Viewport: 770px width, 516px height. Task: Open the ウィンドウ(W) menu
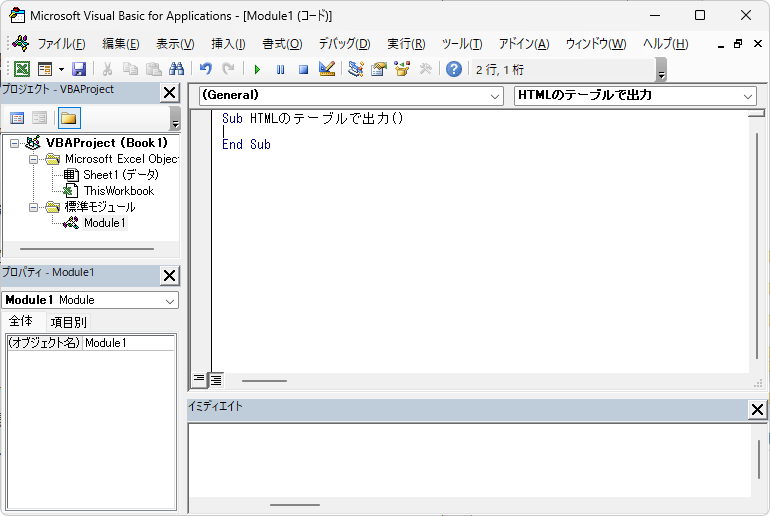coord(596,44)
